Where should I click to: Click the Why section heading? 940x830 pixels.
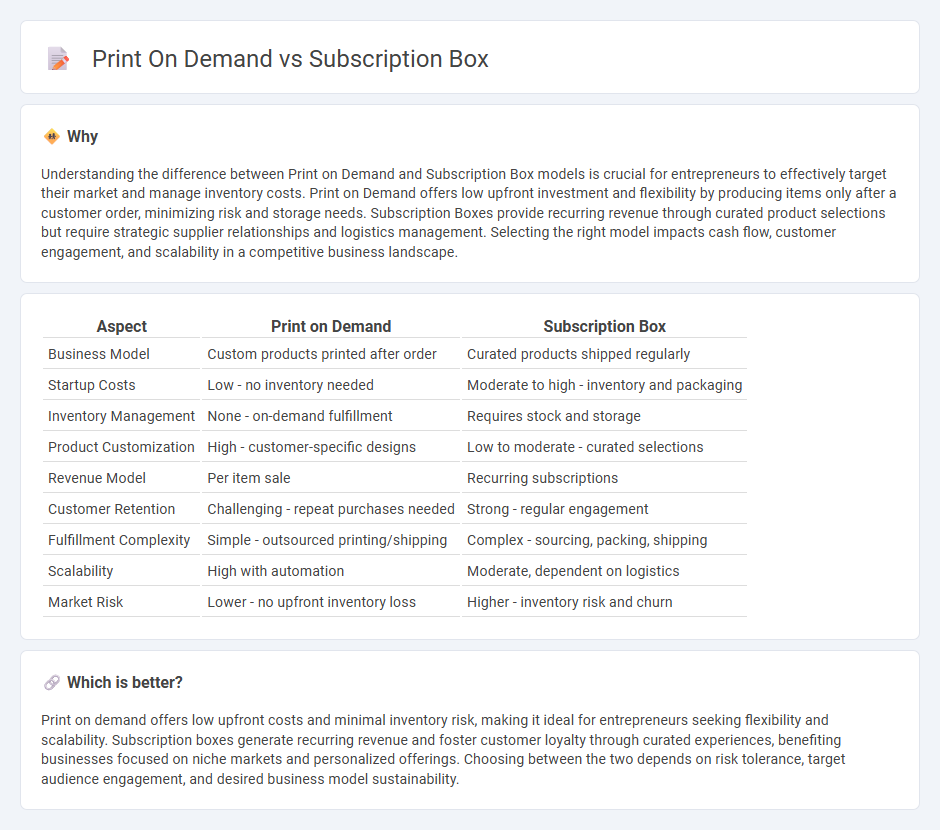click(82, 137)
